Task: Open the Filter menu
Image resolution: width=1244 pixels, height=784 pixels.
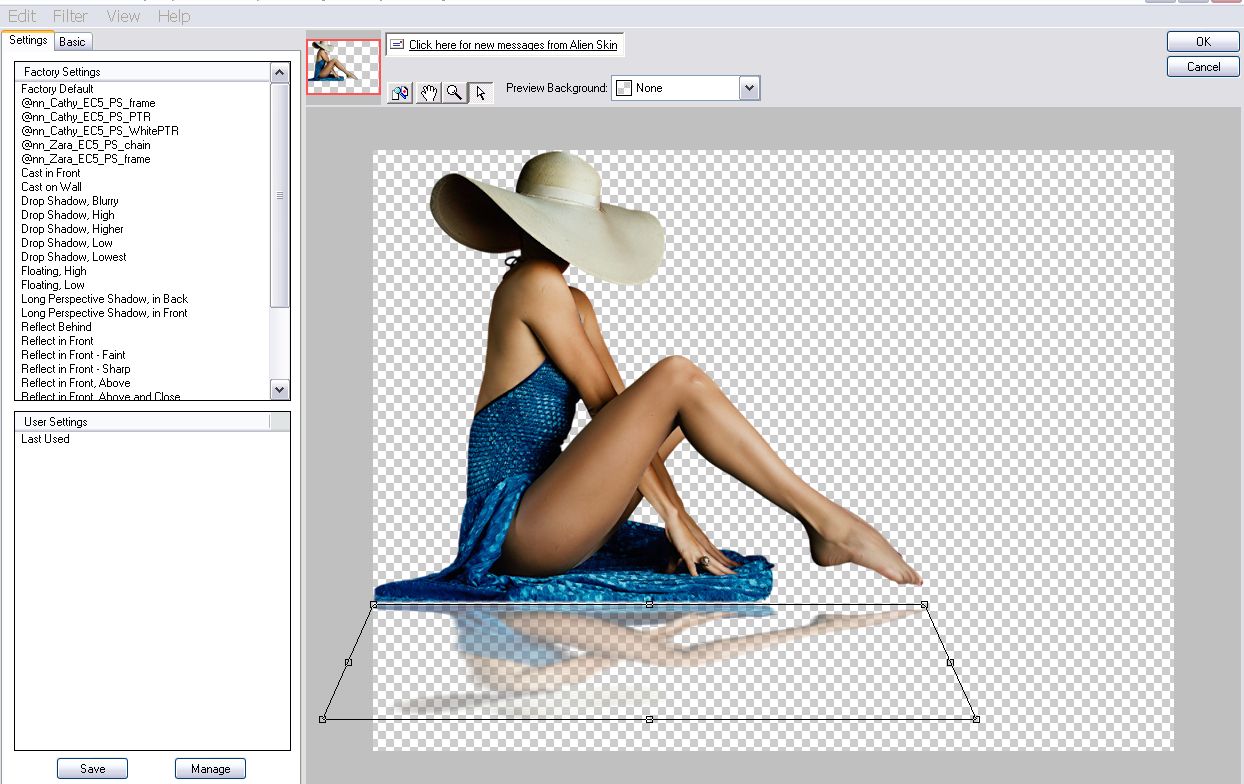Action: point(70,16)
